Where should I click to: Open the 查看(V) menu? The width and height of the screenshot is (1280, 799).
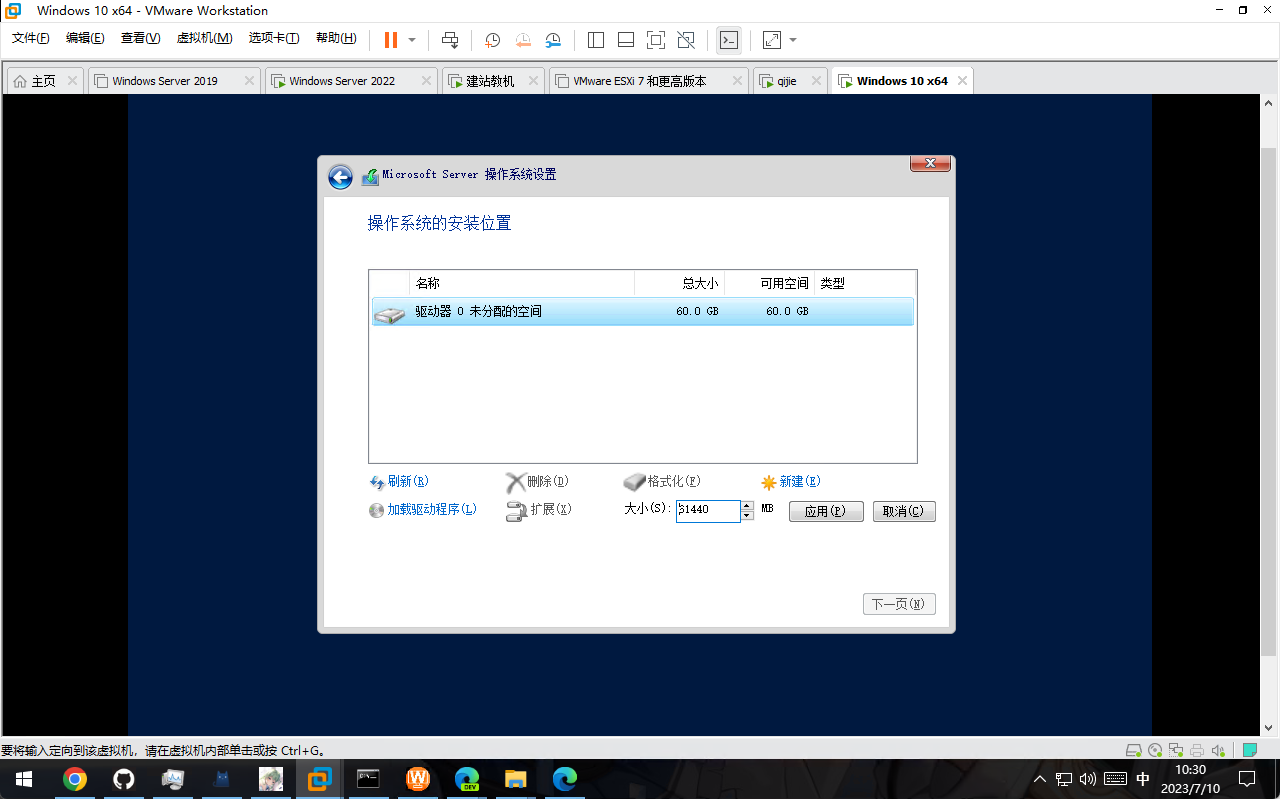point(140,39)
